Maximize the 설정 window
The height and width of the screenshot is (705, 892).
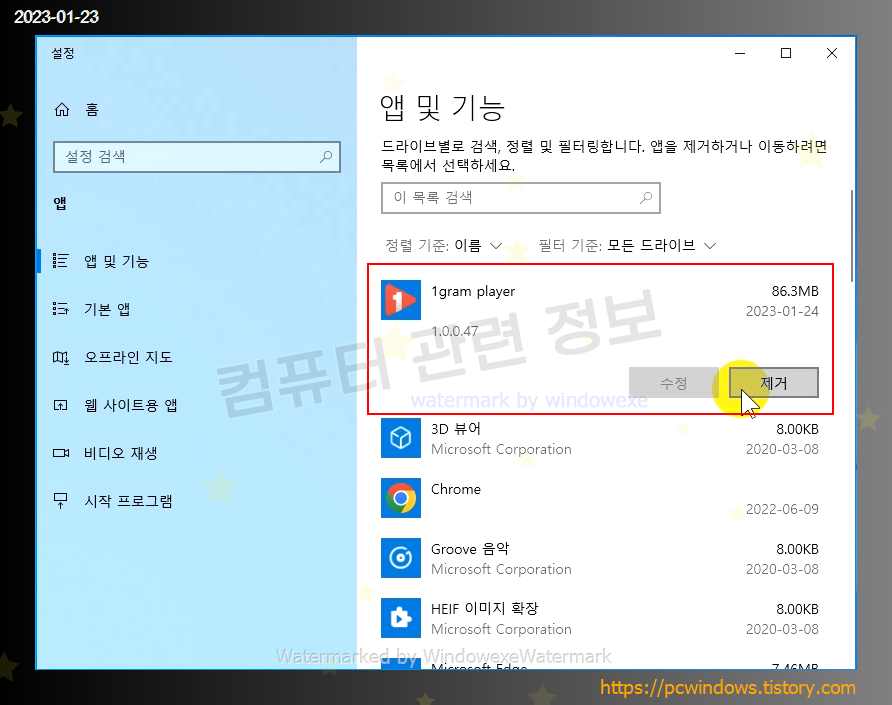point(786,53)
